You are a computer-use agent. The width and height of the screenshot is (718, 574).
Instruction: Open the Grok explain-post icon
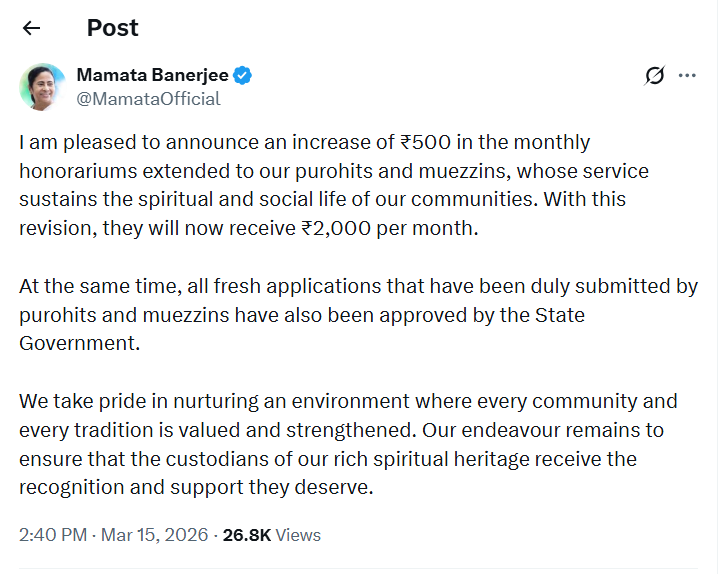[x=655, y=76]
